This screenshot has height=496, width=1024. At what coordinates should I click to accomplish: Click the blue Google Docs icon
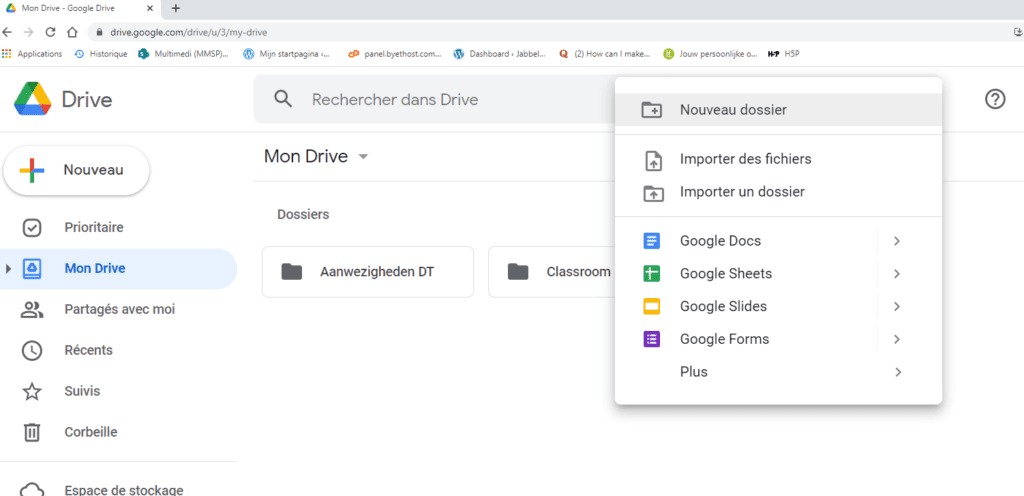[652, 241]
